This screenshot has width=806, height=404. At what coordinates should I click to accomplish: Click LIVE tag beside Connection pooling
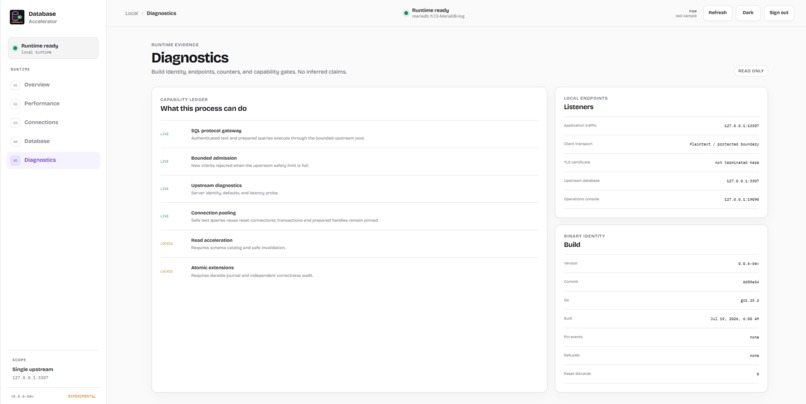tap(164, 216)
